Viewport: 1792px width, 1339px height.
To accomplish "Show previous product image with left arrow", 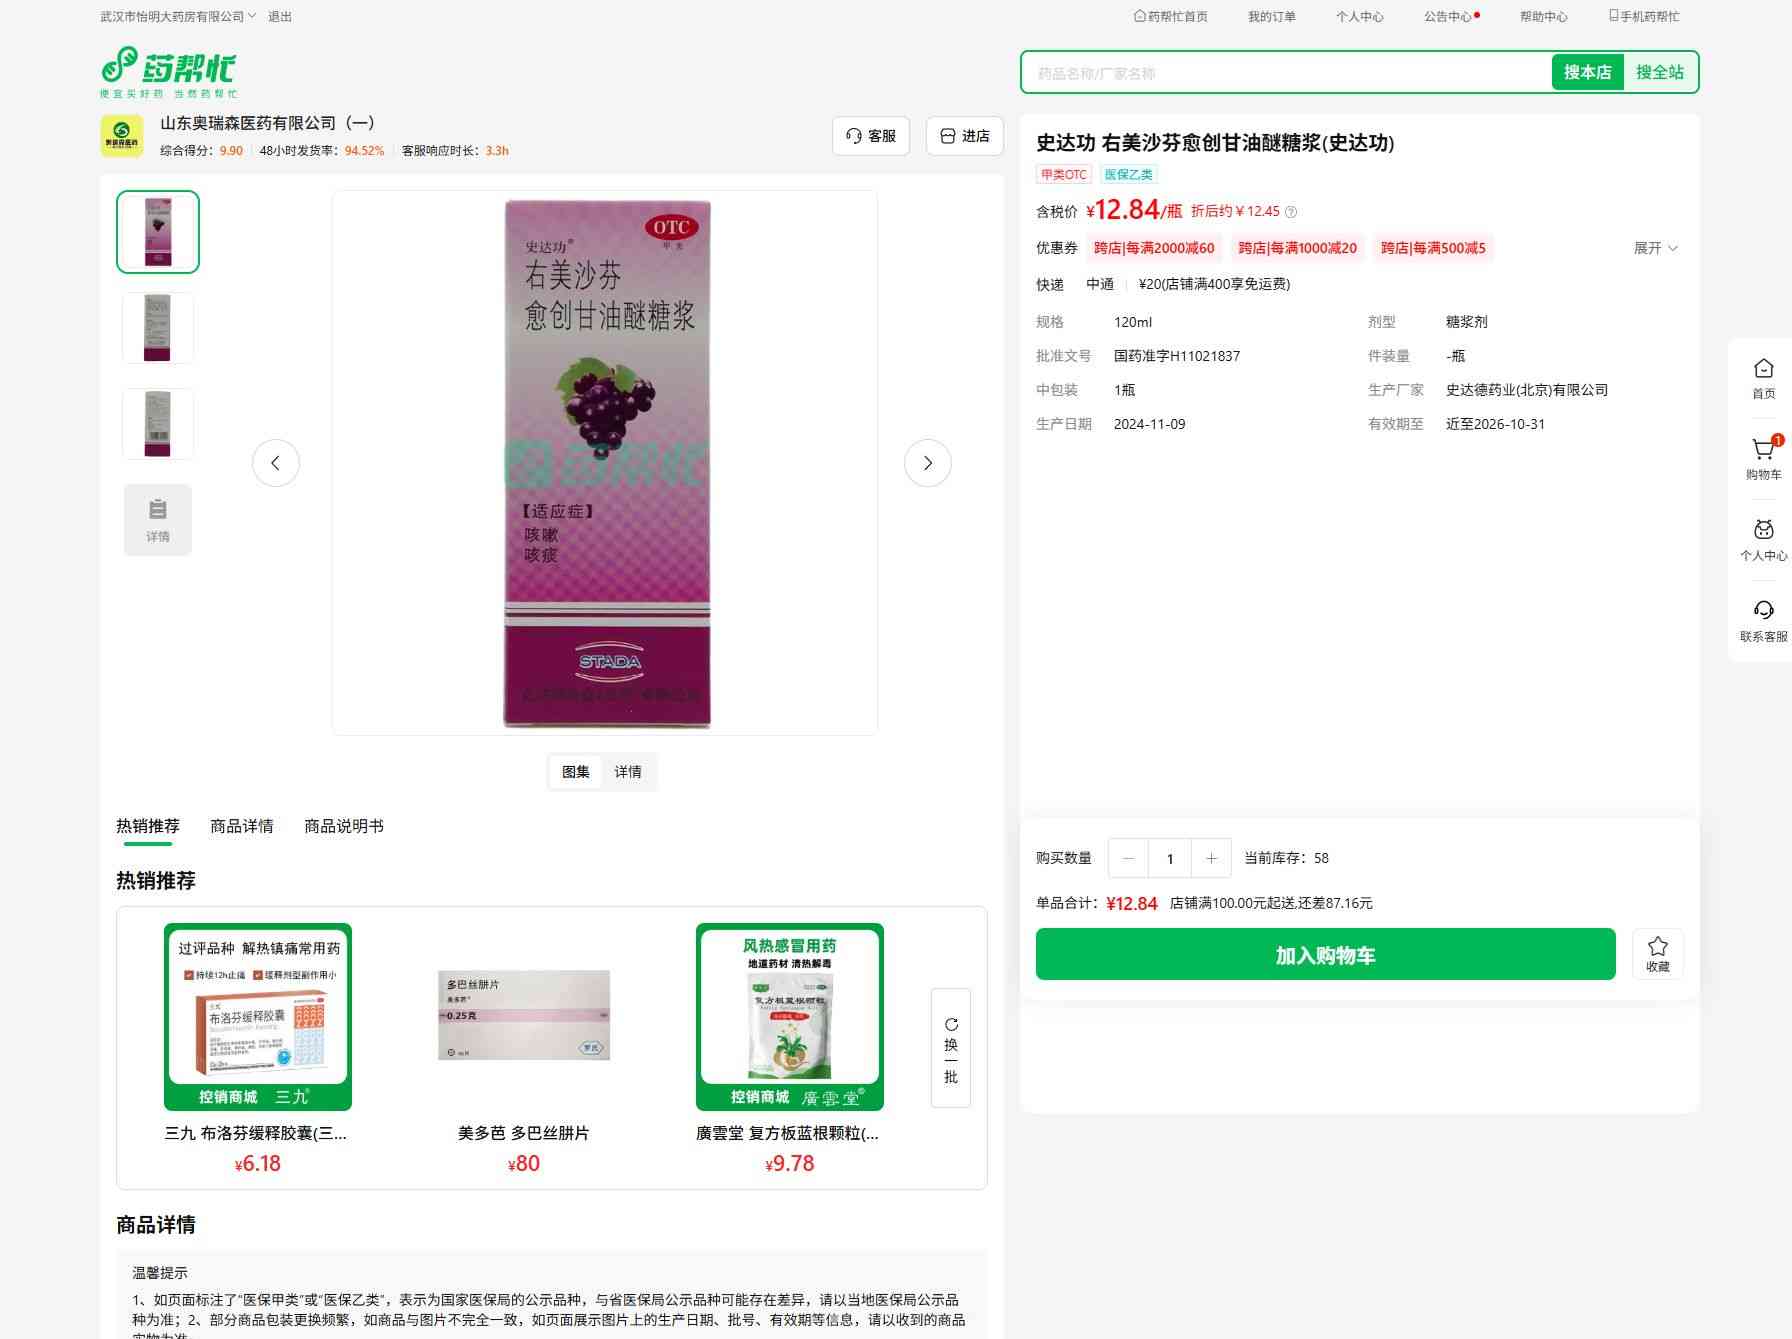I will pos(276,463).
